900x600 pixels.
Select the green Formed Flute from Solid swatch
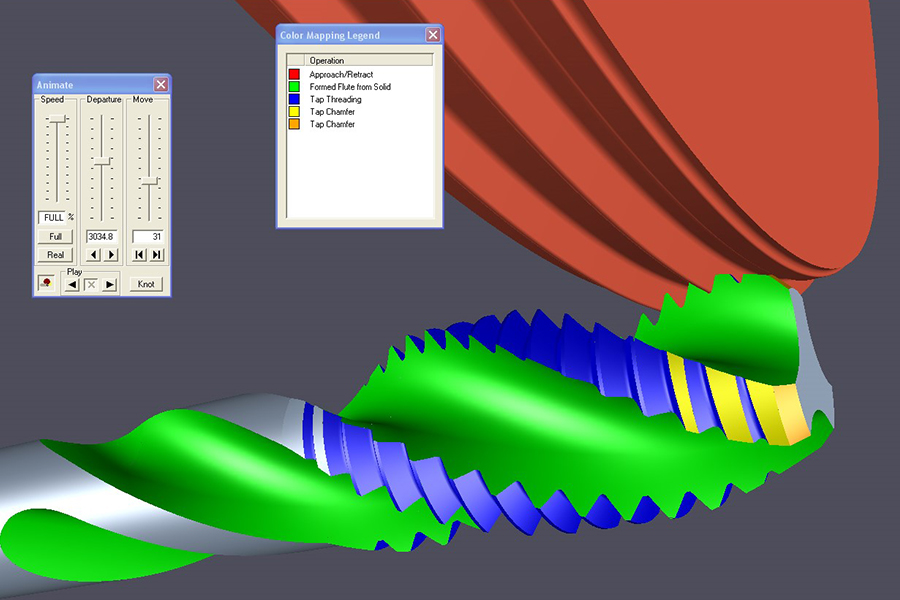click(294, 87)
